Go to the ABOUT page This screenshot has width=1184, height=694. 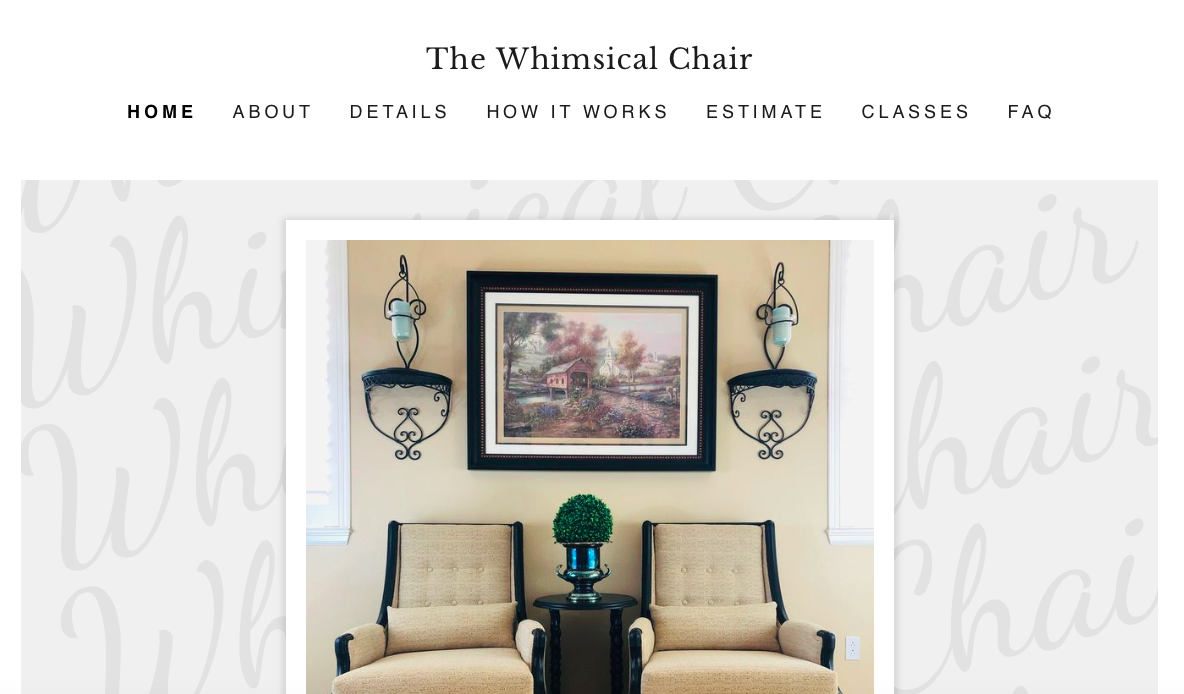click(x=272, y=112)
